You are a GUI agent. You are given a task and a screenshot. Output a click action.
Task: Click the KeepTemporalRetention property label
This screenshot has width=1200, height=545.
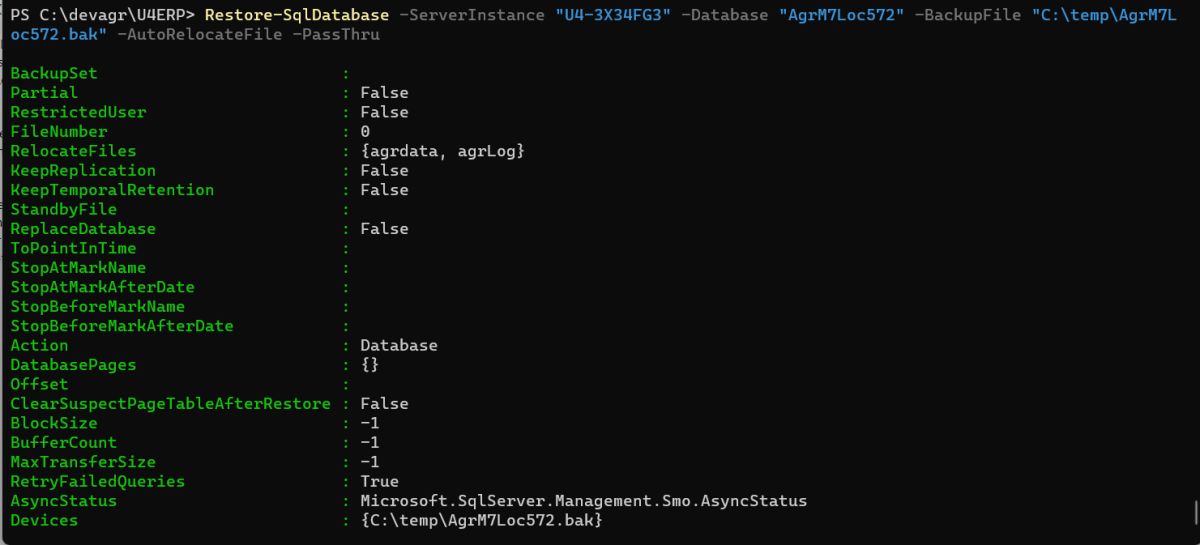pos(112,190)
